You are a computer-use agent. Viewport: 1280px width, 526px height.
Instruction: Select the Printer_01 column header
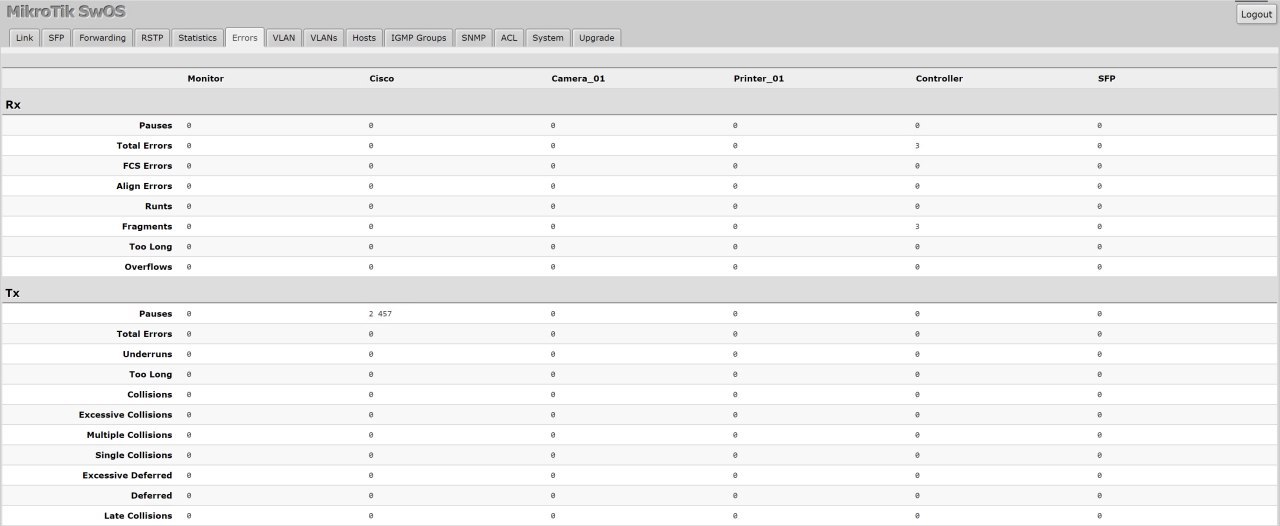(758, 78)
